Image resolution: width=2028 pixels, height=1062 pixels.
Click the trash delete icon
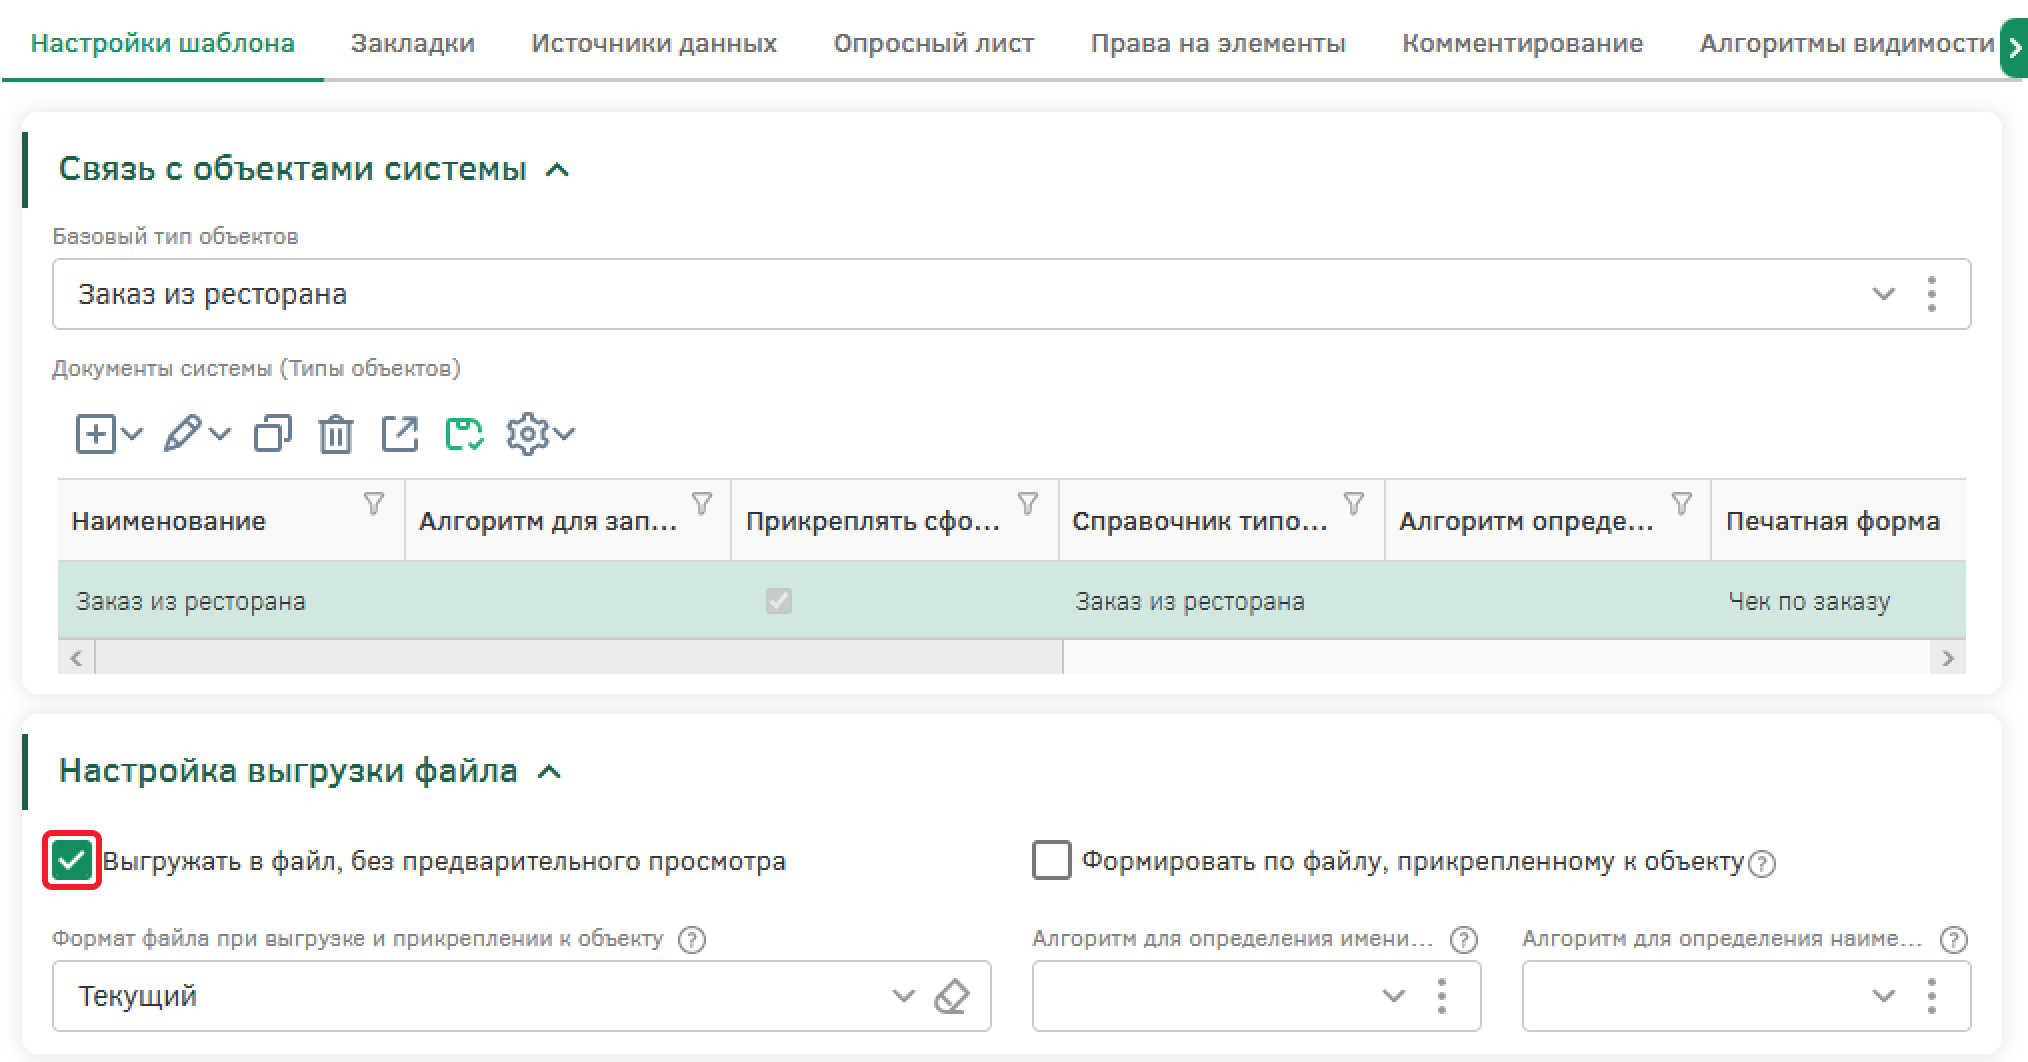point(335,434)
